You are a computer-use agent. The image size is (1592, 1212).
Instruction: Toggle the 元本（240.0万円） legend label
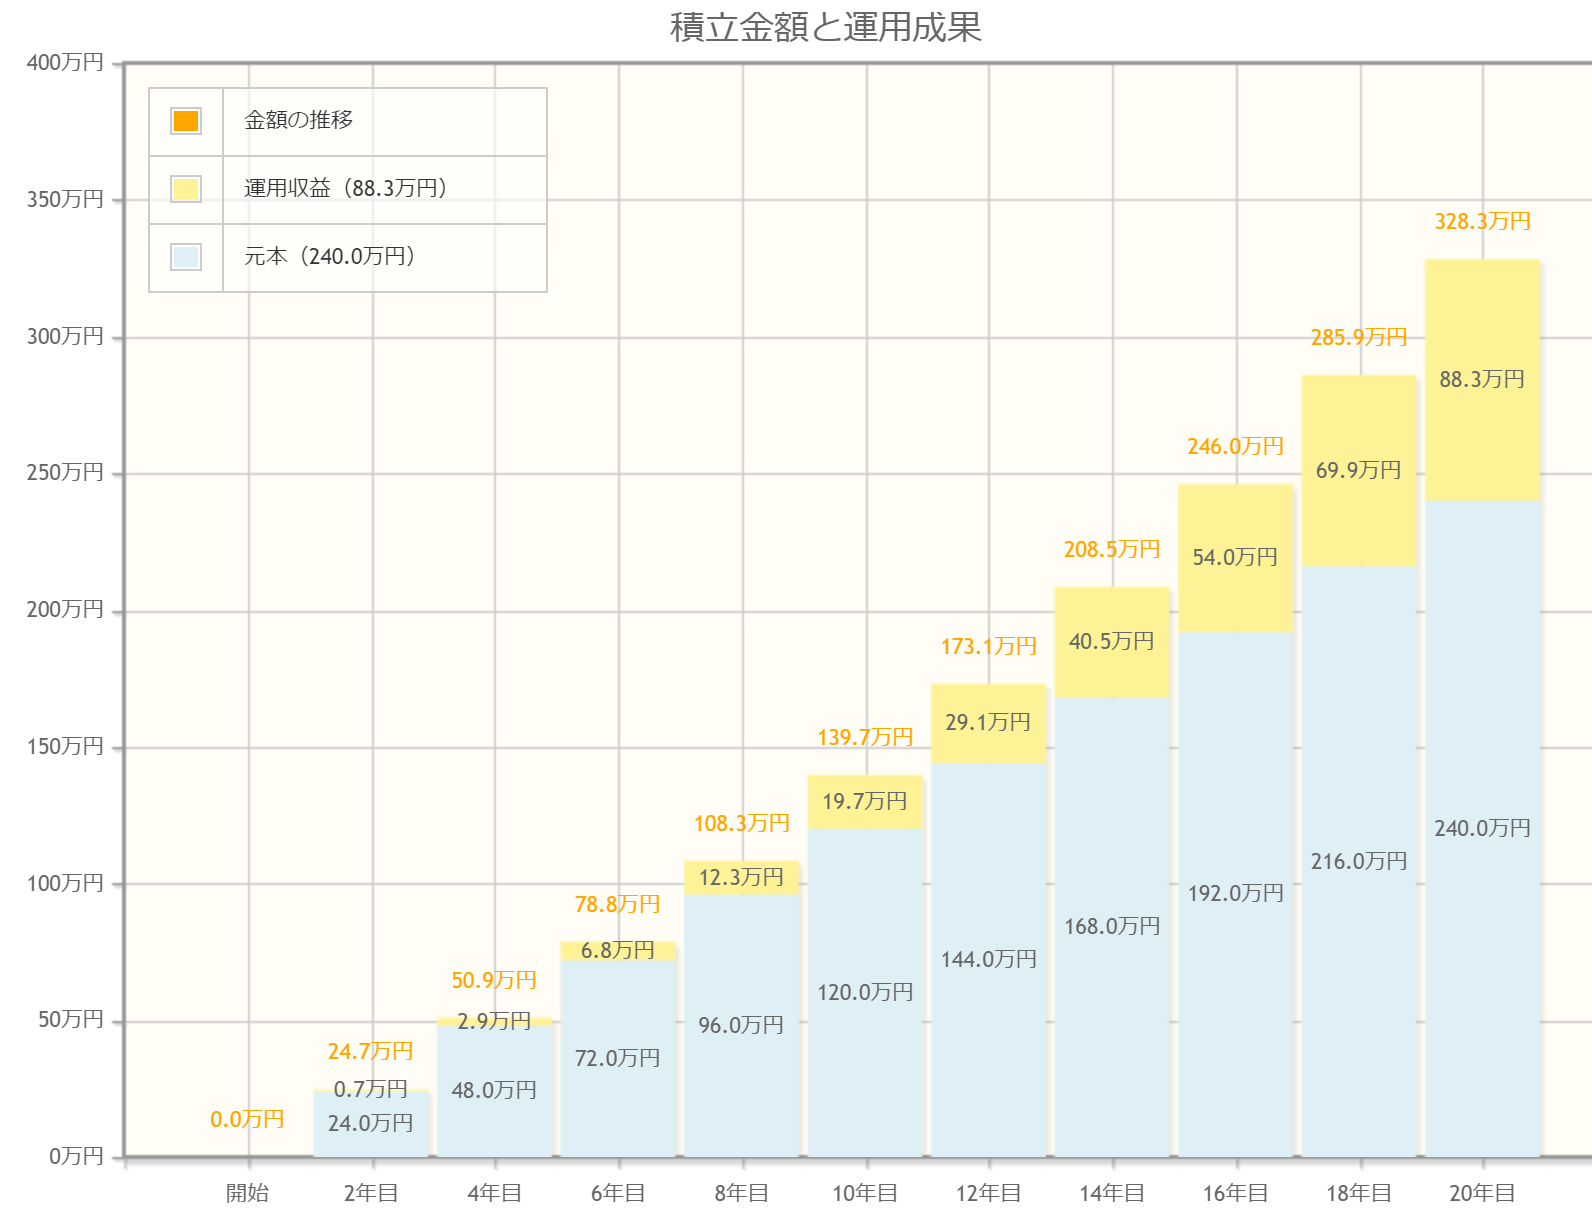click(x=329, y=257)
